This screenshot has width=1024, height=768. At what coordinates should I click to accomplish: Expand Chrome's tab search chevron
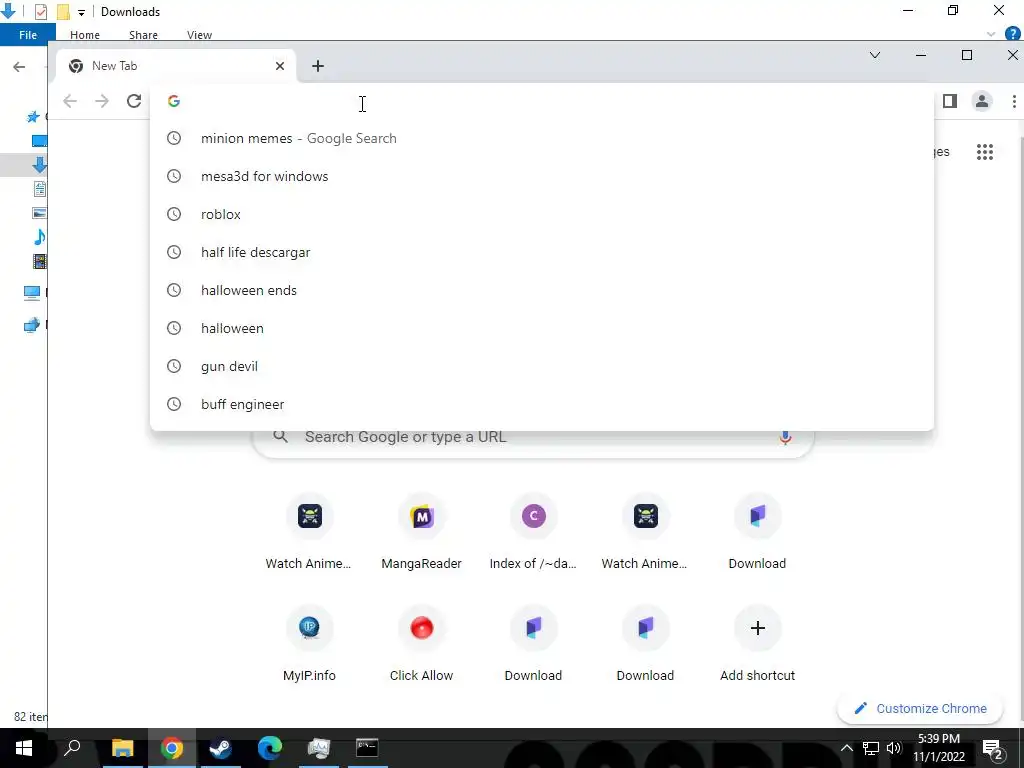(x=874, y=55)
